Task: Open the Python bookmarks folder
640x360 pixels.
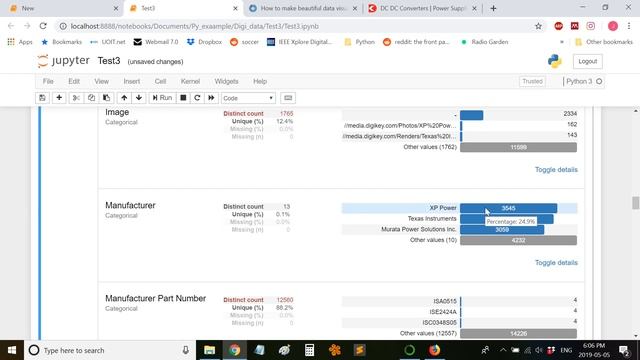Action: [360, 42]
